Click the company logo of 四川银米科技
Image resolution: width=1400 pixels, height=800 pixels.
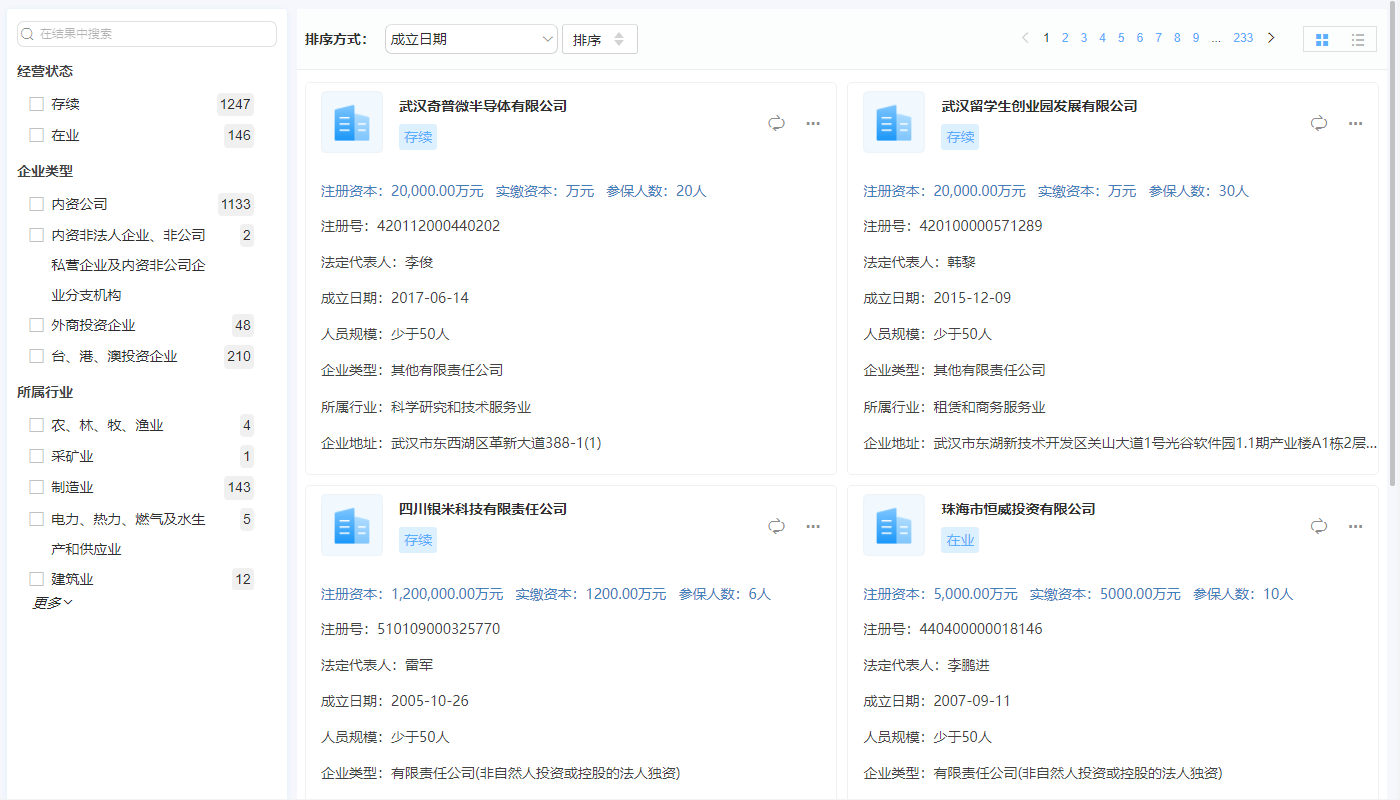coord(351,525)
